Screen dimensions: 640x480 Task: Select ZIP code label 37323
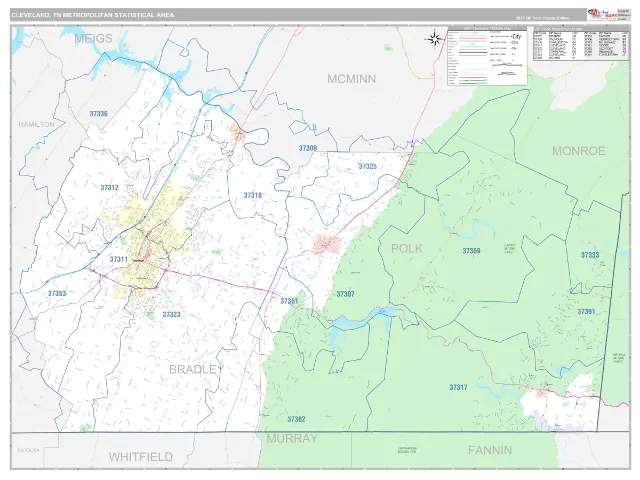pyautogui.click(x=171, y=314)
